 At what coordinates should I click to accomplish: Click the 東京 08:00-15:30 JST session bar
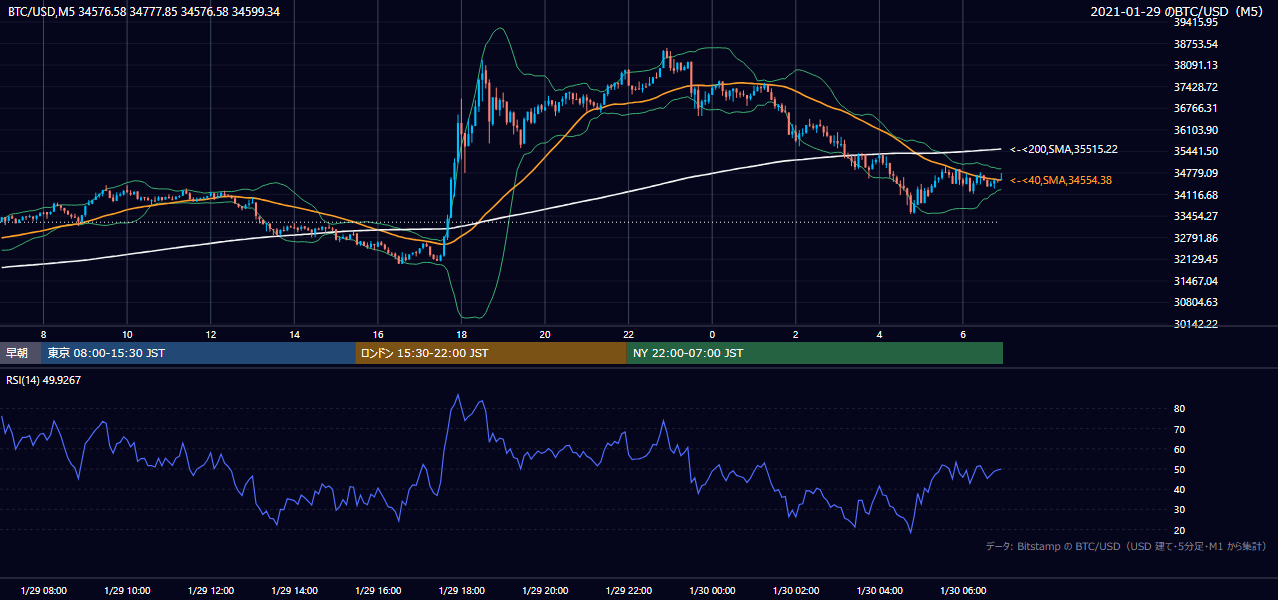(x=198, y=353)
